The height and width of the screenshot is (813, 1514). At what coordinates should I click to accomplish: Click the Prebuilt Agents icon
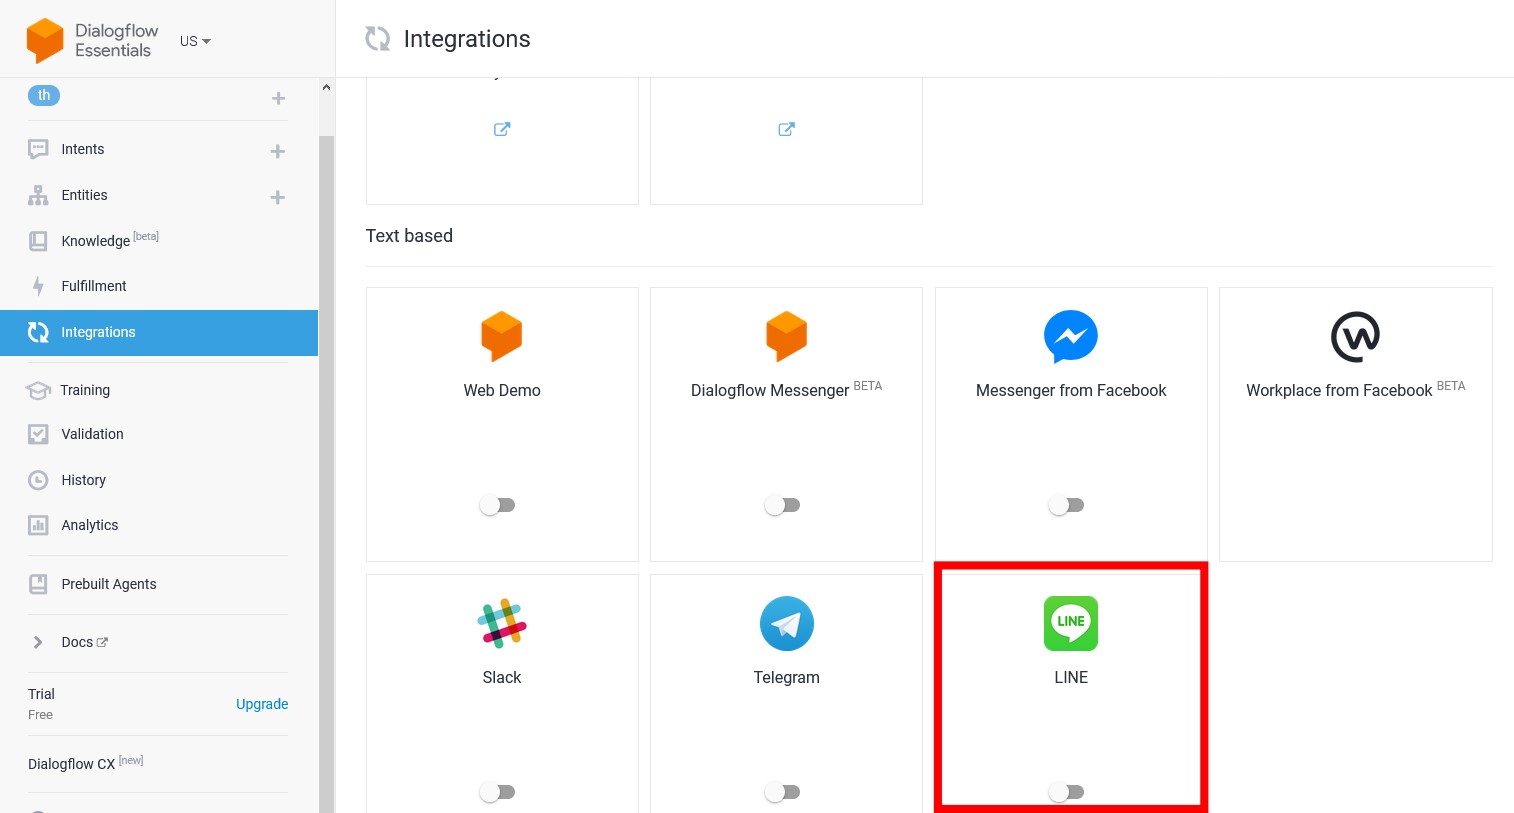38,584
